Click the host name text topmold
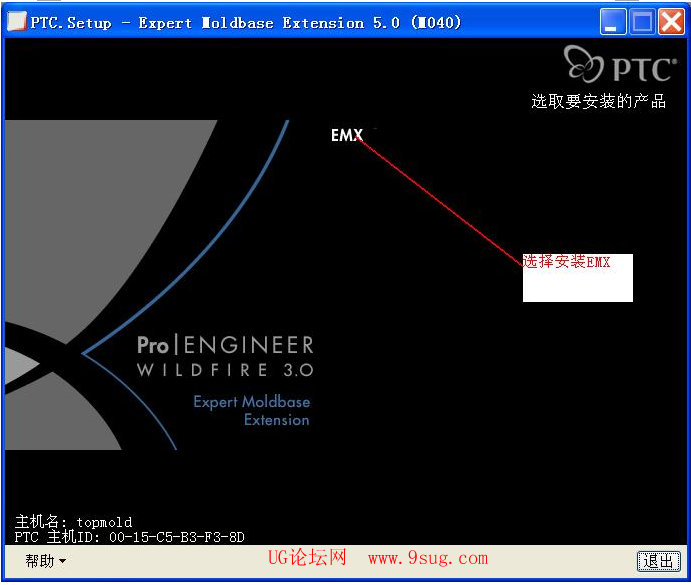The height and width of the screenshot is (585, 691). pos(104,522)
